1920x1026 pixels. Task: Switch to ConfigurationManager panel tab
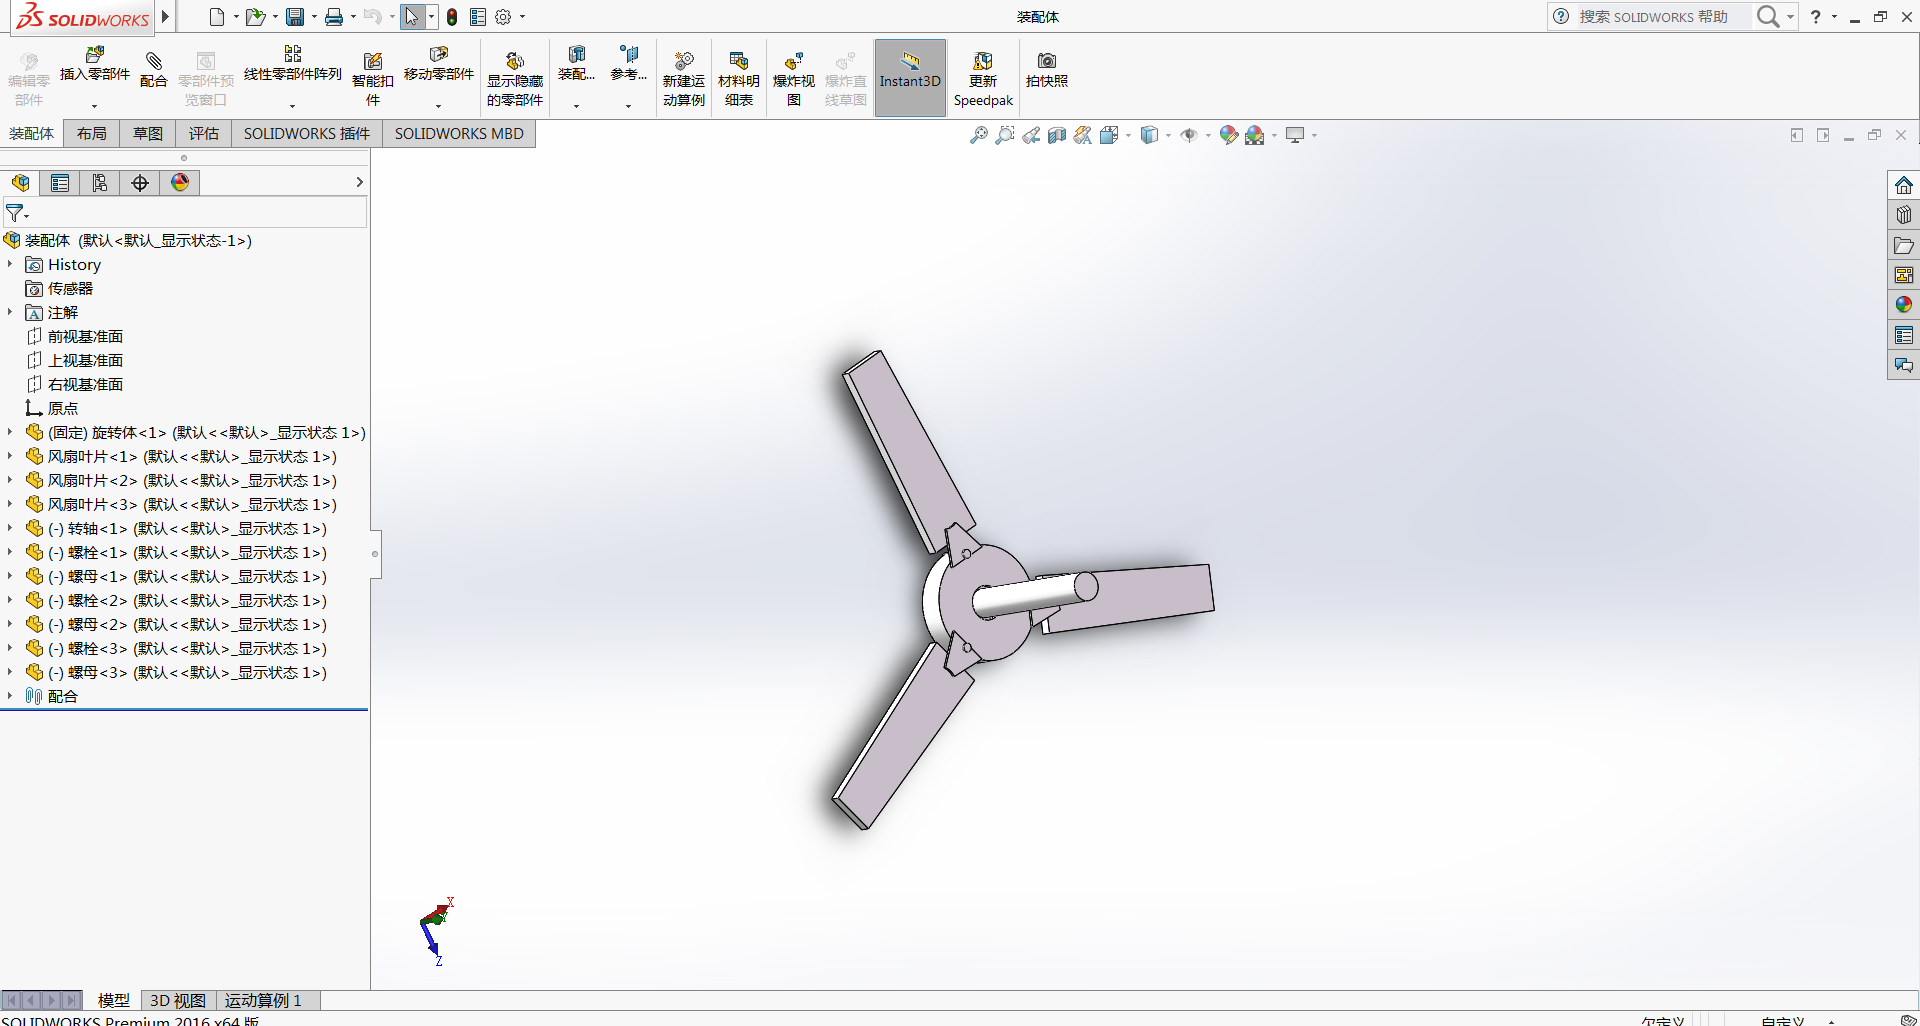(x=100, y=183)
